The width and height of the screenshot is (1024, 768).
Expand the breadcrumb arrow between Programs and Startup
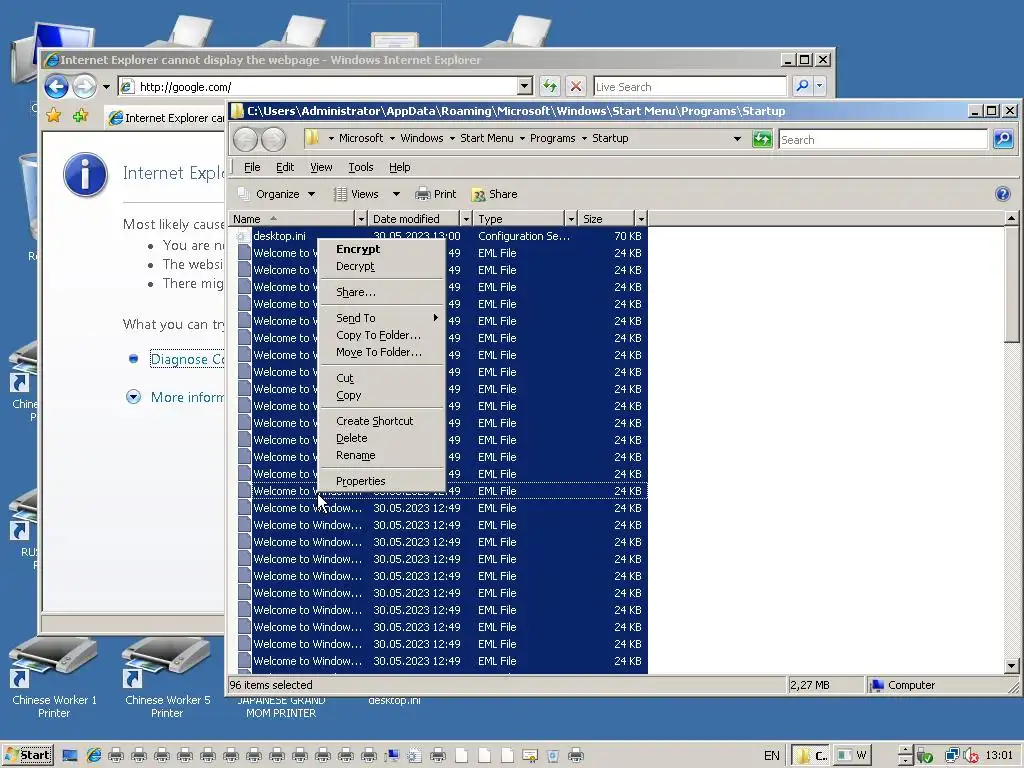[584, 138]
